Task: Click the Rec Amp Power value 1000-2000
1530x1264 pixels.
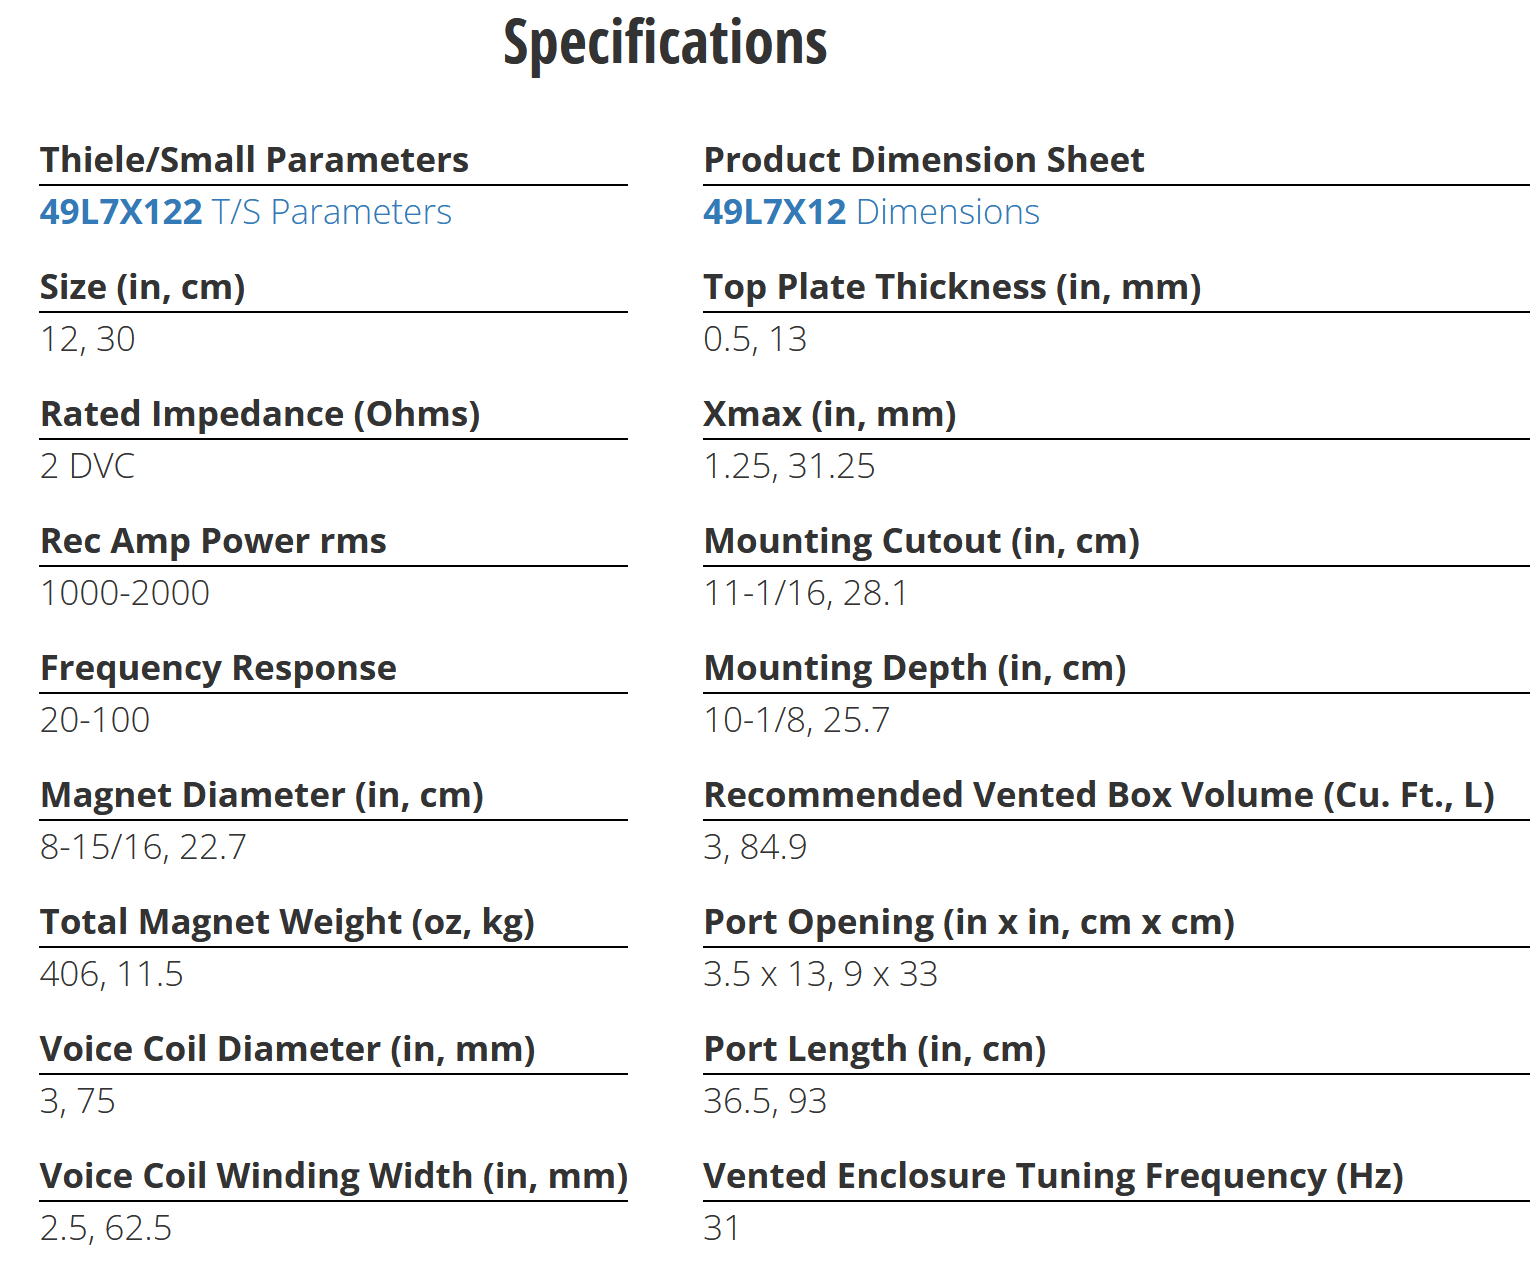Action: point(125,593)
